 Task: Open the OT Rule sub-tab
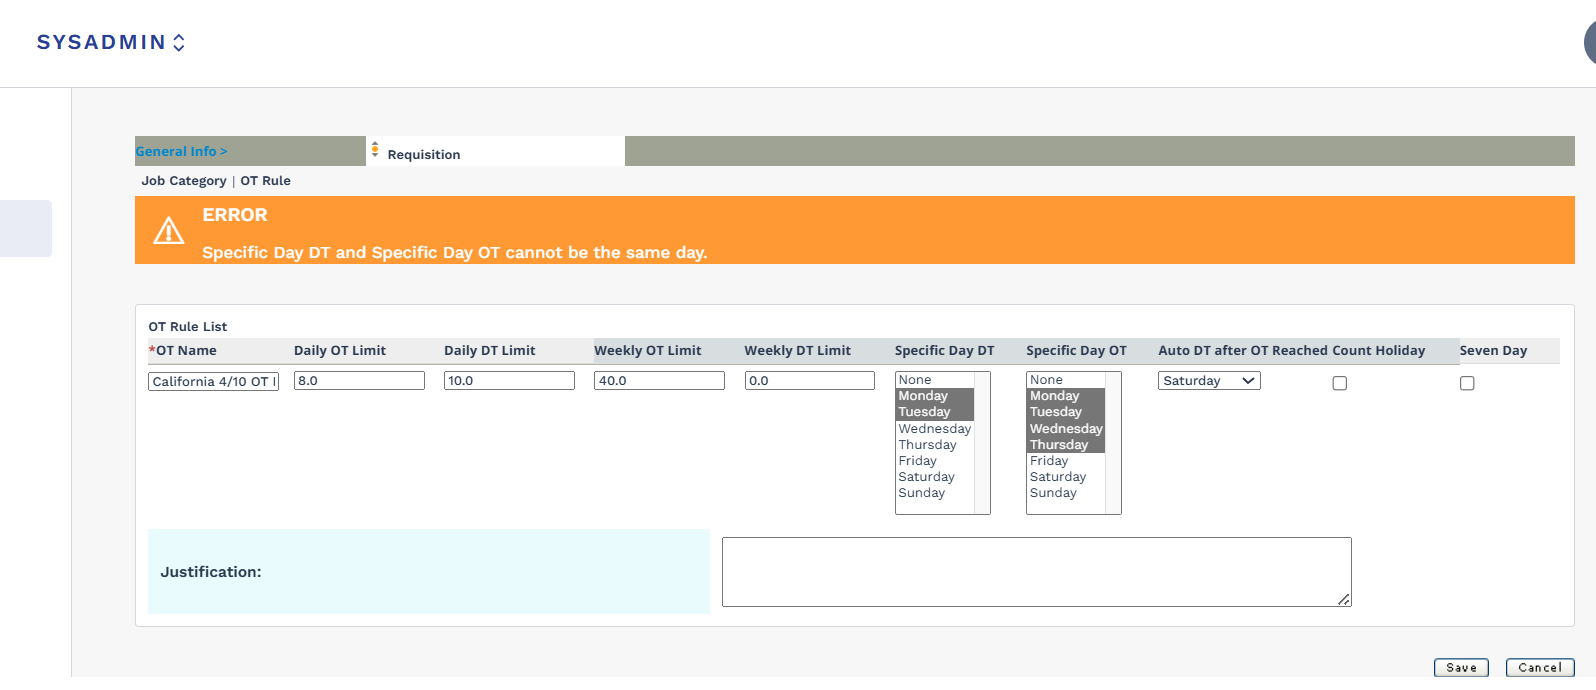tap(266, 181)
